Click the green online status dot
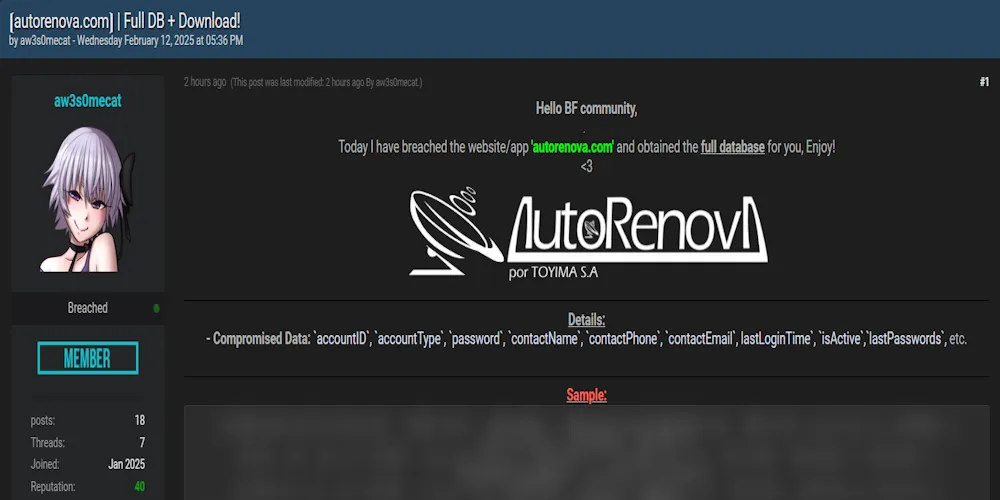Viewport: 1000px width, 500px height. point(156,309)
